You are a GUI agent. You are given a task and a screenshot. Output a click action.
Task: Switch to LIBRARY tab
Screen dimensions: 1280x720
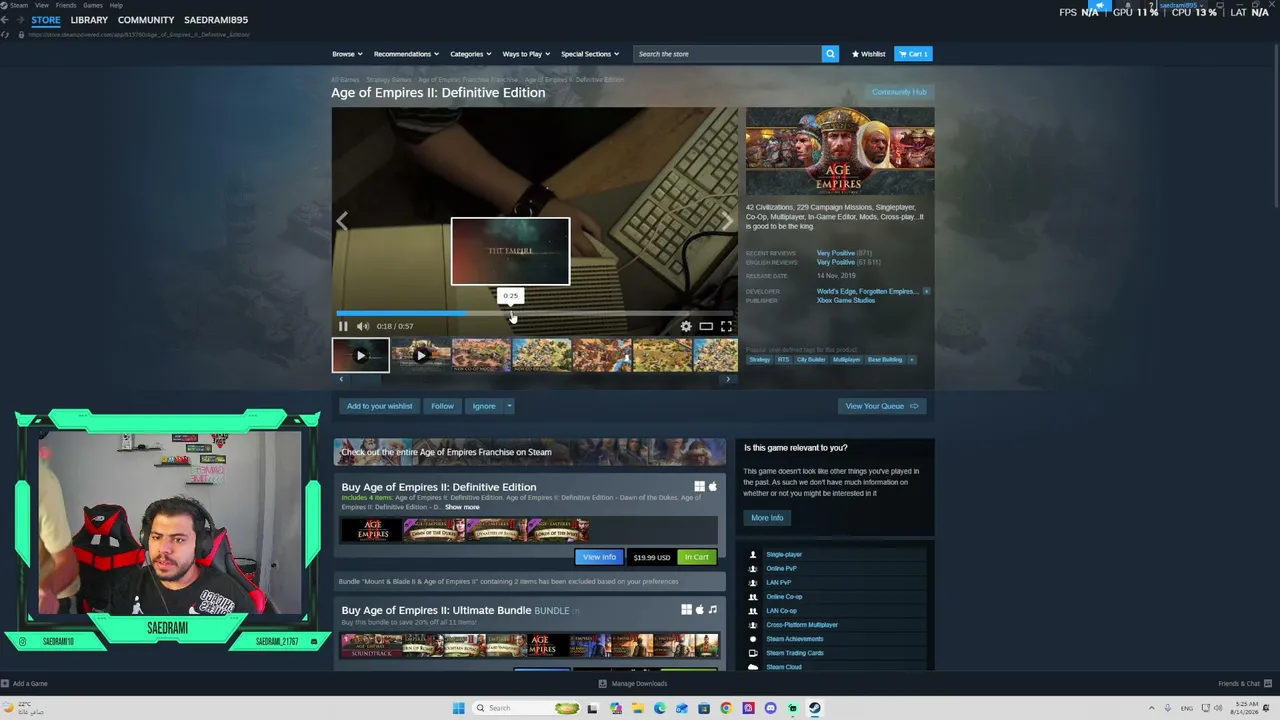pyautogui.click(x=89, y=20)
